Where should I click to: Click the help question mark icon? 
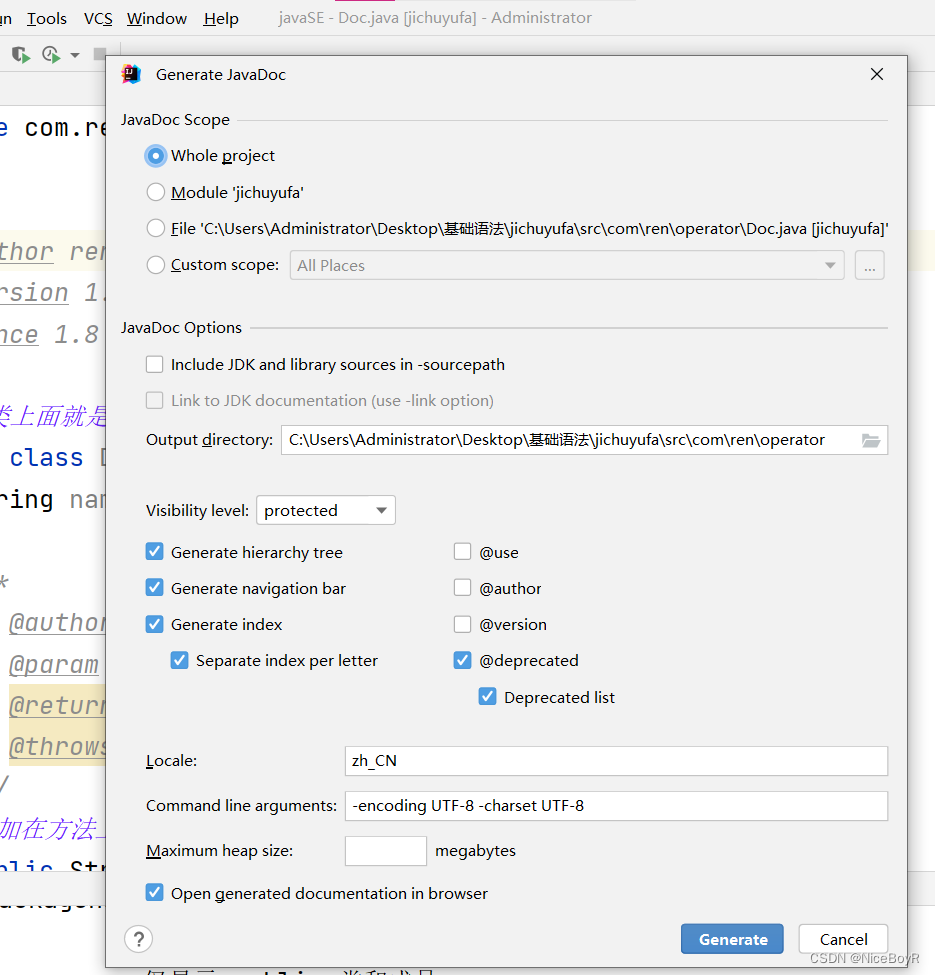pyautogui.click(x=138, y=939)
